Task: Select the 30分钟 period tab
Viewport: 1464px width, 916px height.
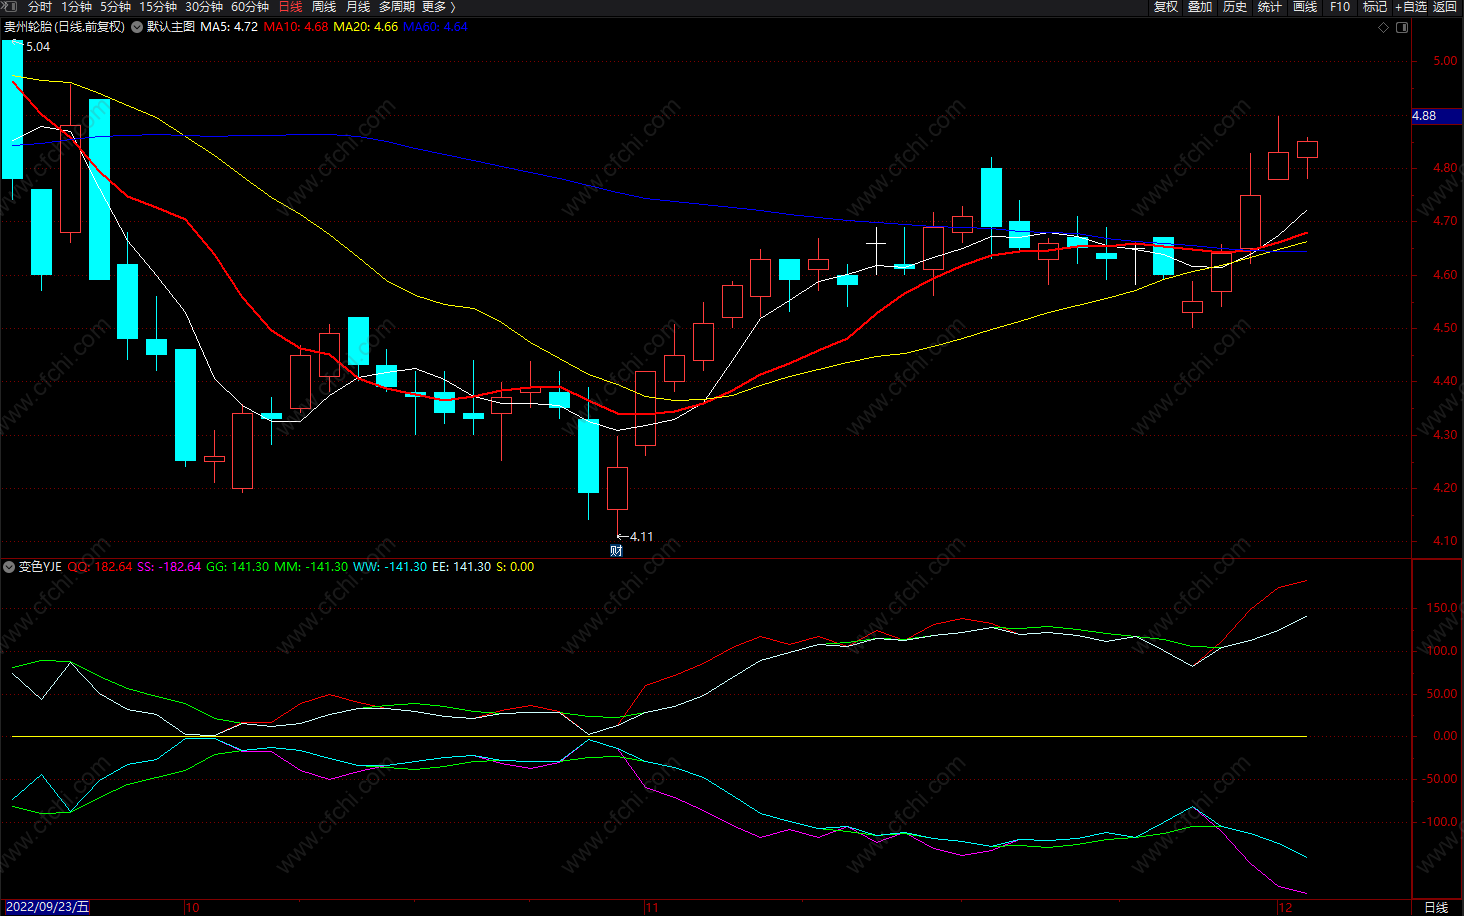Action: (x=204, y=7)
